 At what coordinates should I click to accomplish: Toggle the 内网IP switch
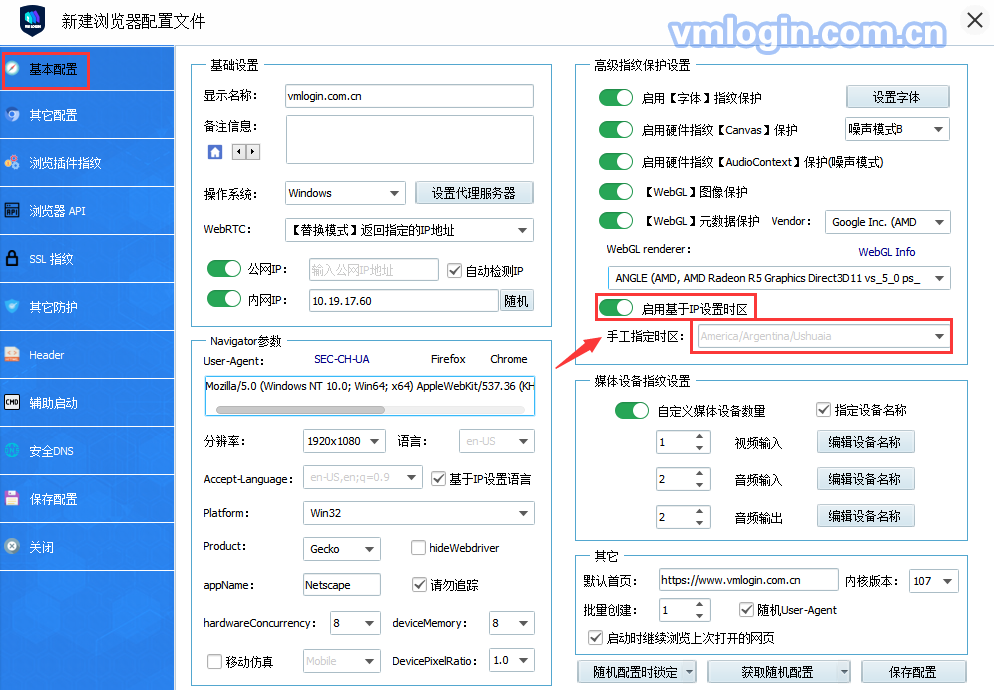224,299
